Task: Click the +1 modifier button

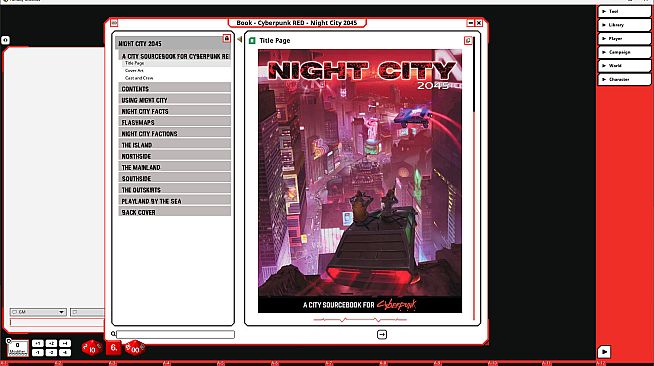Action: pos(38,343)
